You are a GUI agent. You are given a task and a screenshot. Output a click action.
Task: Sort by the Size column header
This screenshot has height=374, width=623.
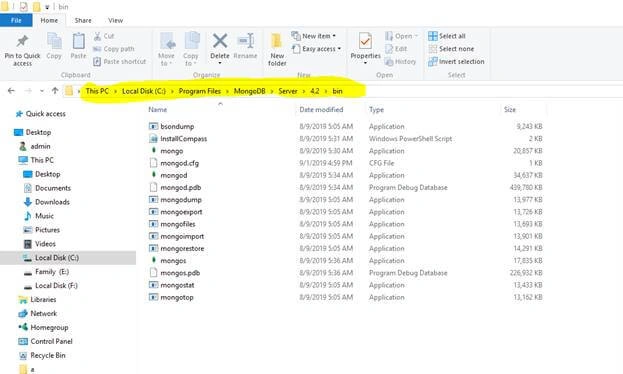pos(510,110)
